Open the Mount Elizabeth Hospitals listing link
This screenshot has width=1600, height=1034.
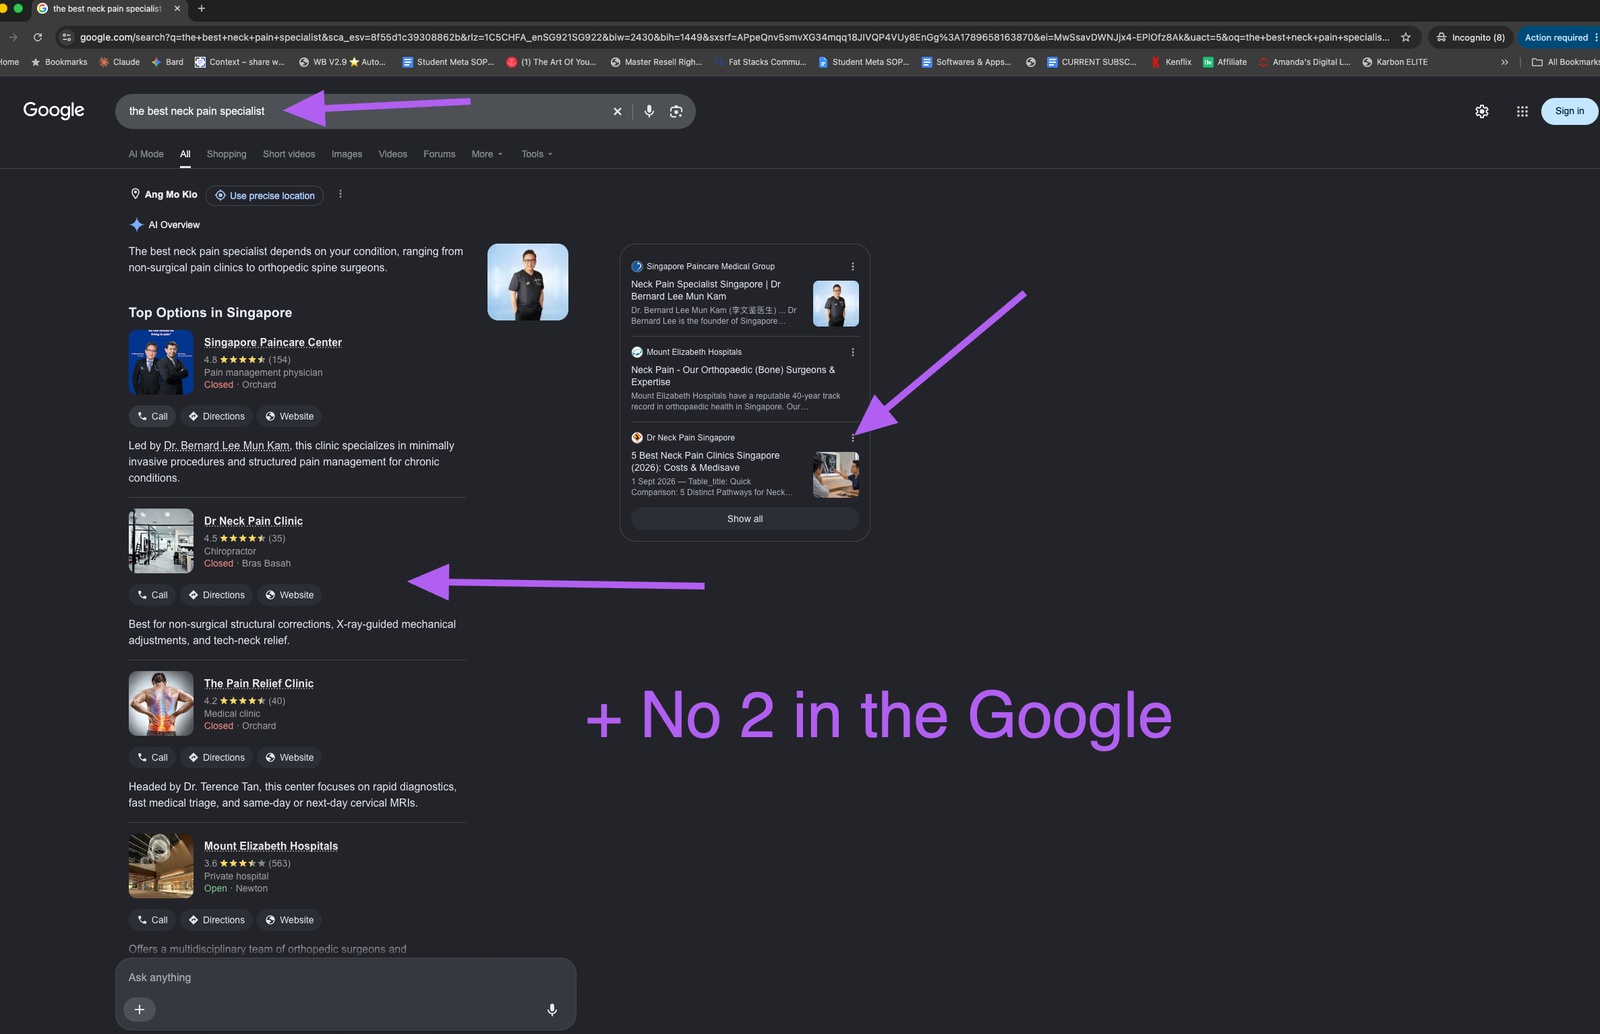coord(271,846)
